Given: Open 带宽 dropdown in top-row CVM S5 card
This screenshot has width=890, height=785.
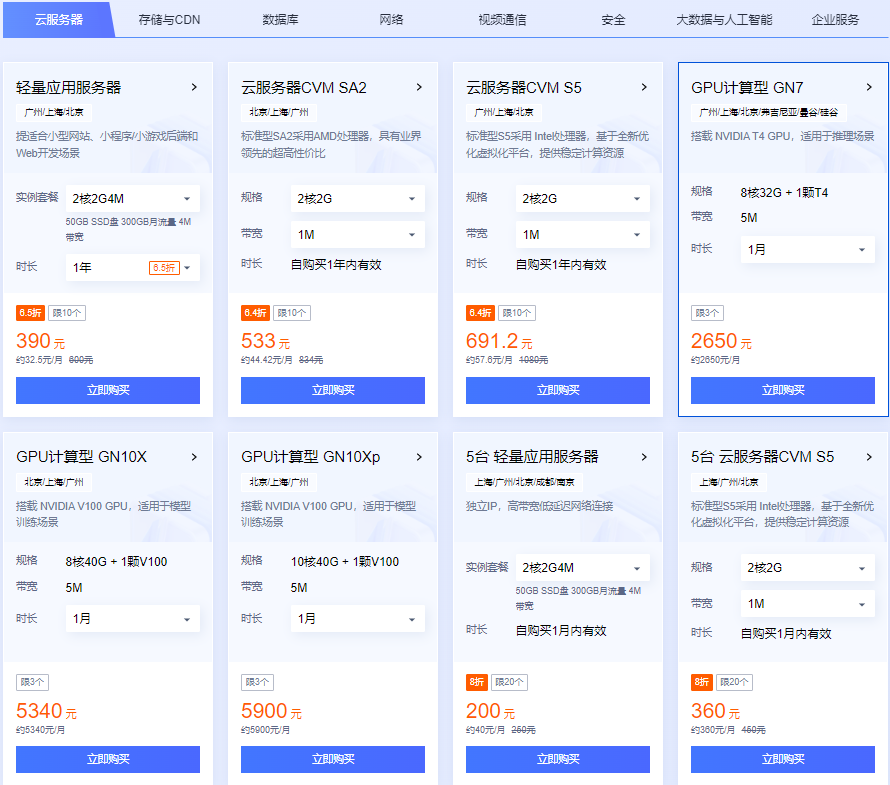Looking at the screenshot, I should click(x=582, y=234).
